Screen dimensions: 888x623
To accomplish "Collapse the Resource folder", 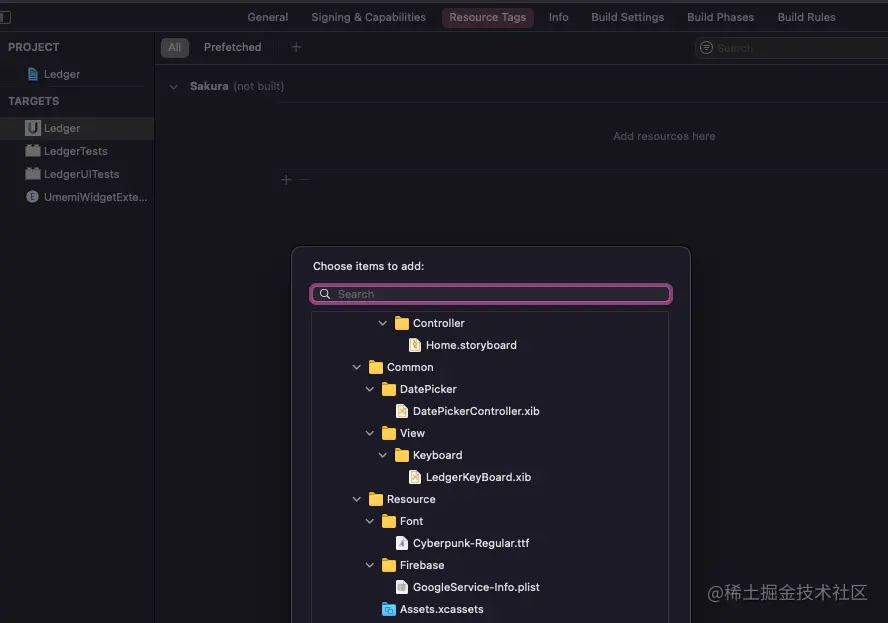I will 356,499.
